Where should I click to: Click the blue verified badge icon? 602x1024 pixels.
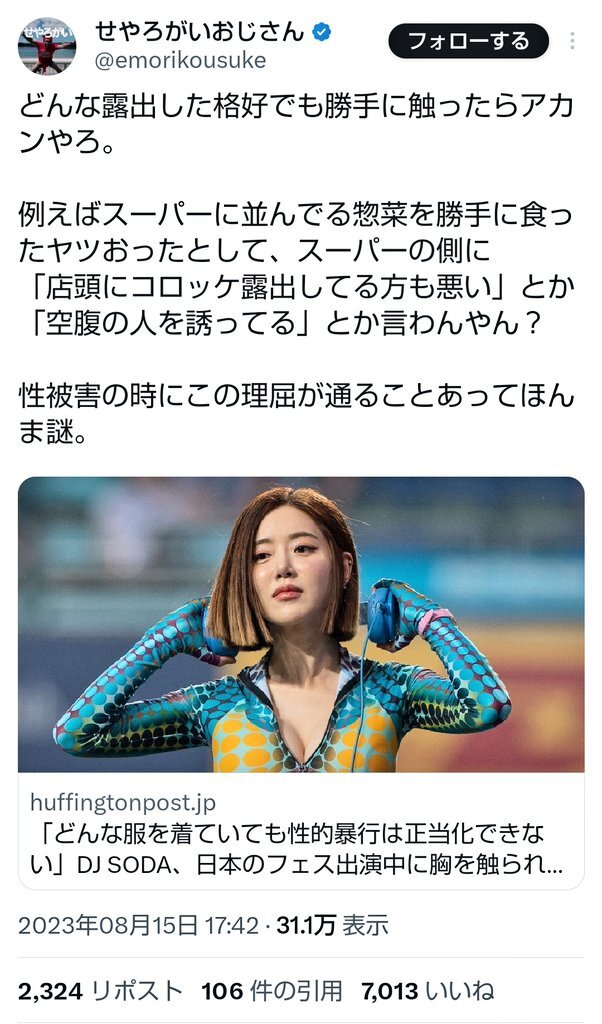tap(321, 31)
